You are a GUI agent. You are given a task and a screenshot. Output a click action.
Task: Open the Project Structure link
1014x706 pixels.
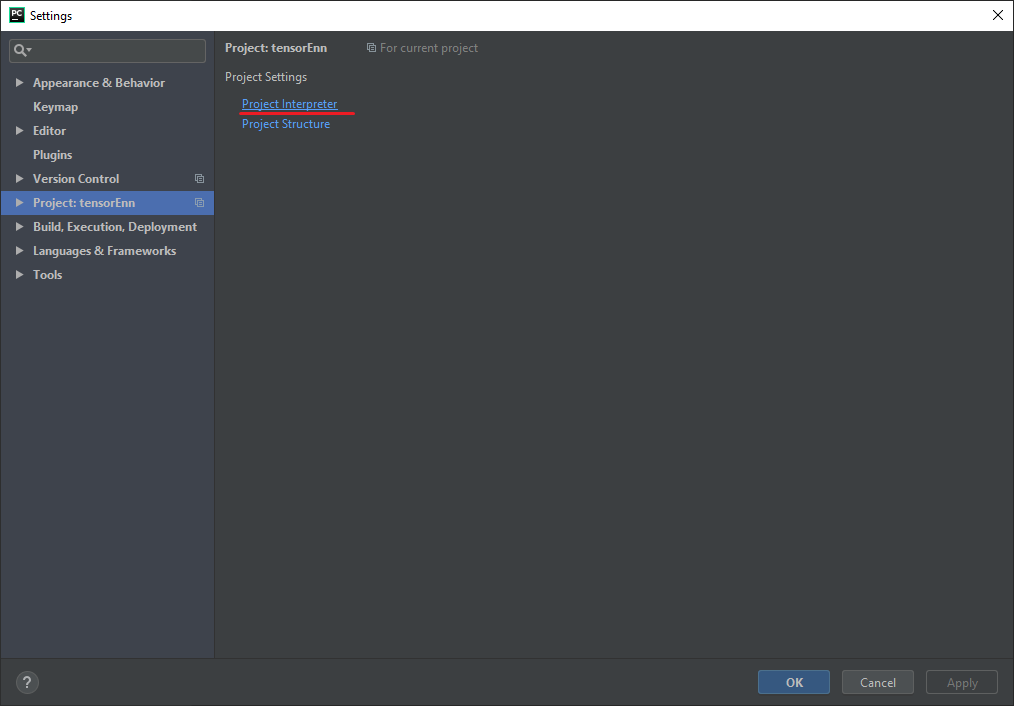[x=286, y=123]
